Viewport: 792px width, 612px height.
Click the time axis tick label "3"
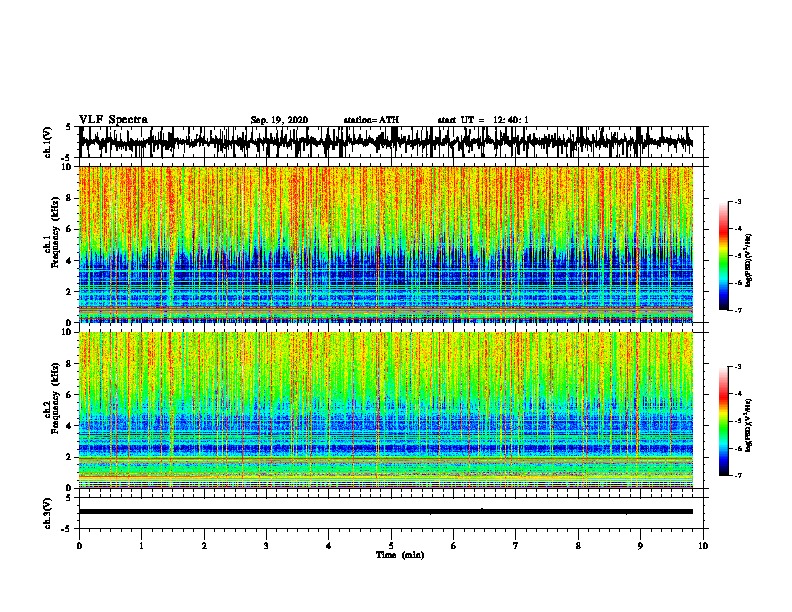tap(266, 546)
